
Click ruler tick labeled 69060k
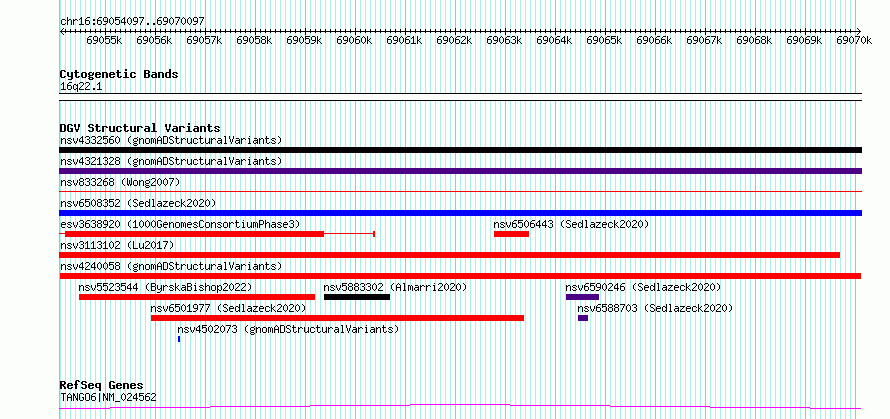point(354,40)
